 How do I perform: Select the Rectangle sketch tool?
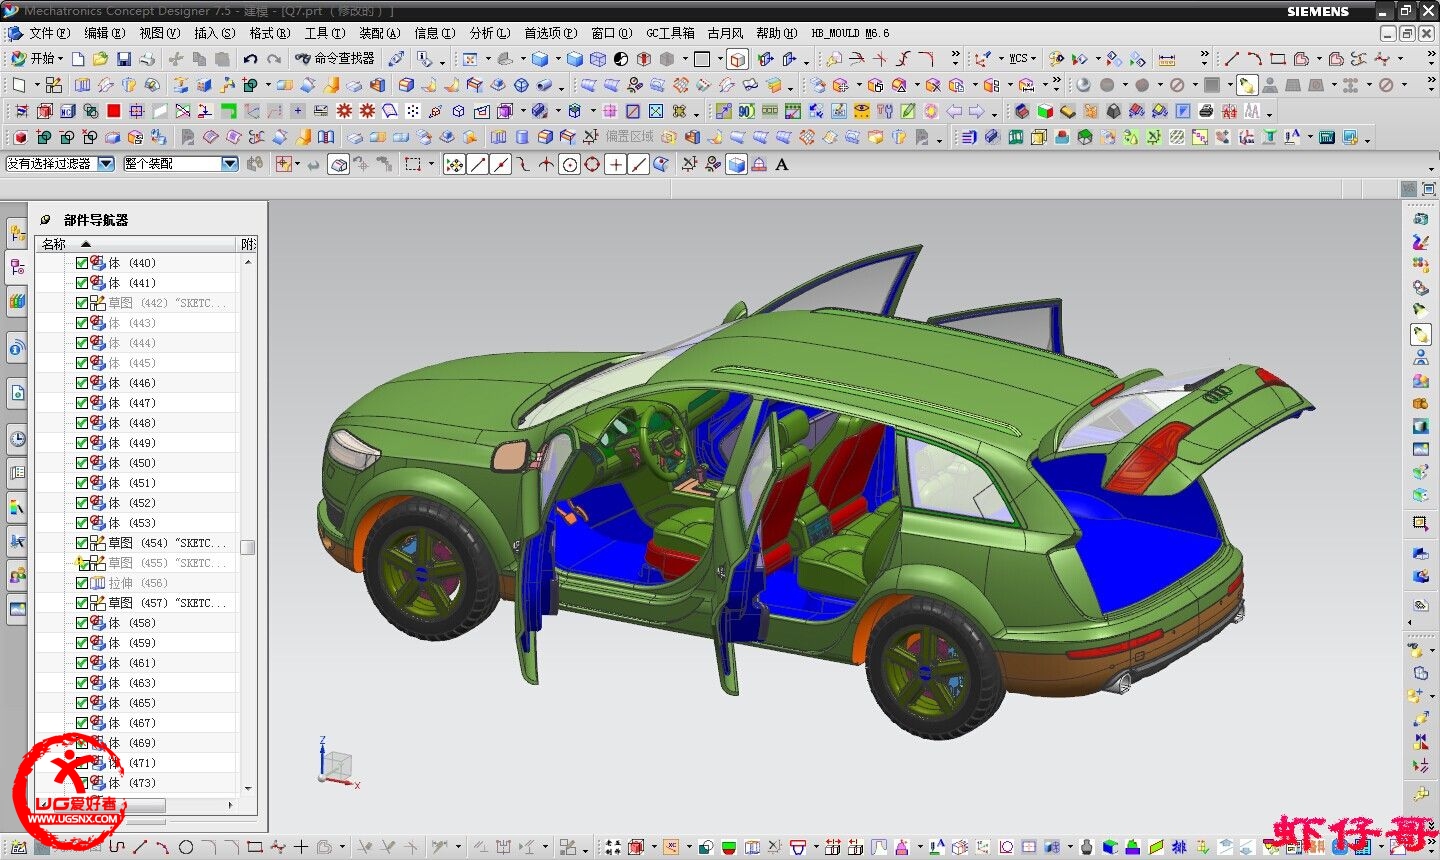coord(1277,59)
